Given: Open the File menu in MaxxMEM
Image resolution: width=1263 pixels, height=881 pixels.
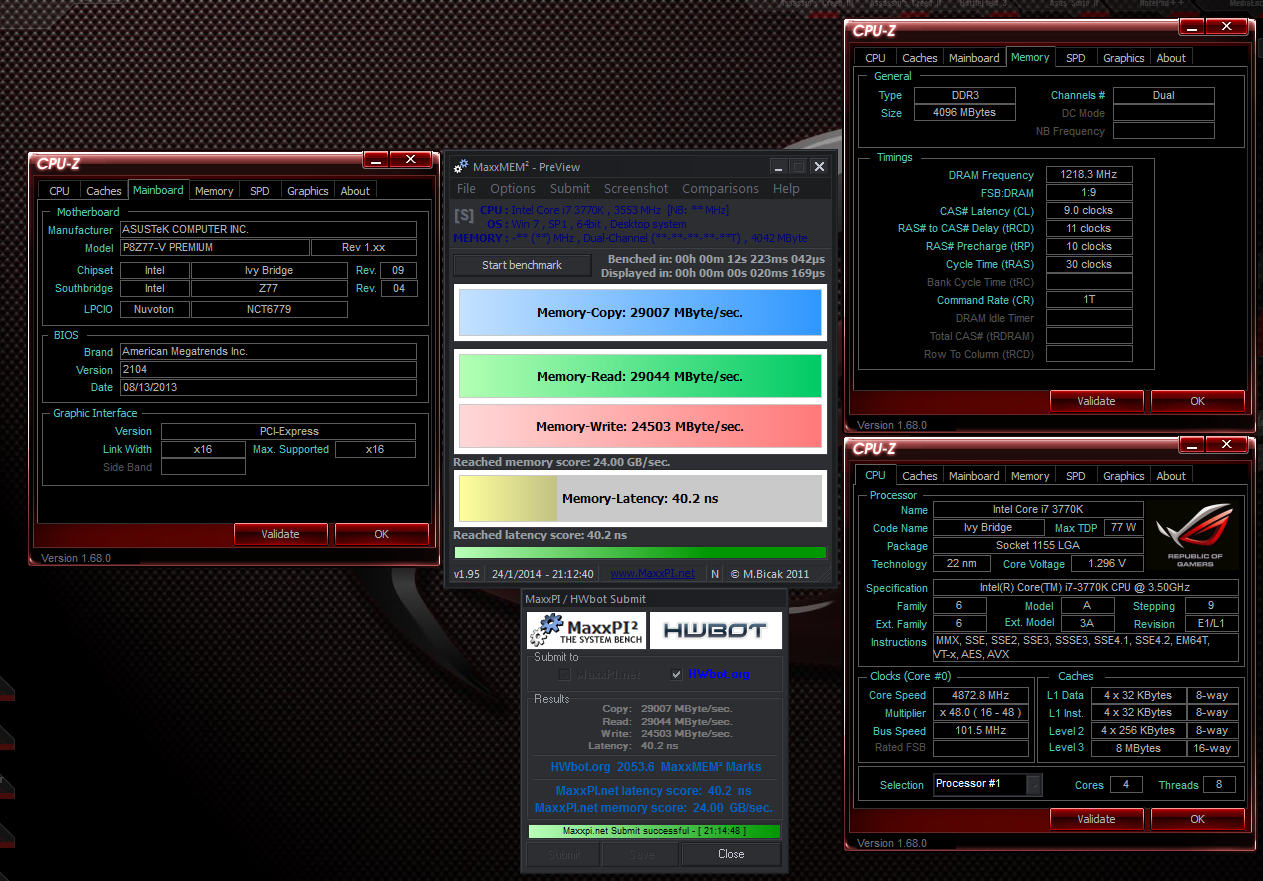Looking at the screenshot, I should click(466, 188).
